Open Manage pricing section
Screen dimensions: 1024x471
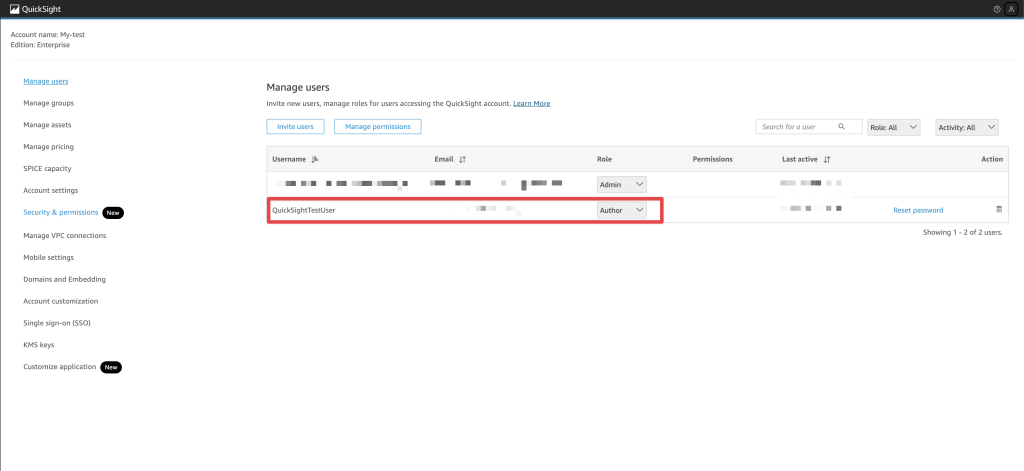click(48, 147)
